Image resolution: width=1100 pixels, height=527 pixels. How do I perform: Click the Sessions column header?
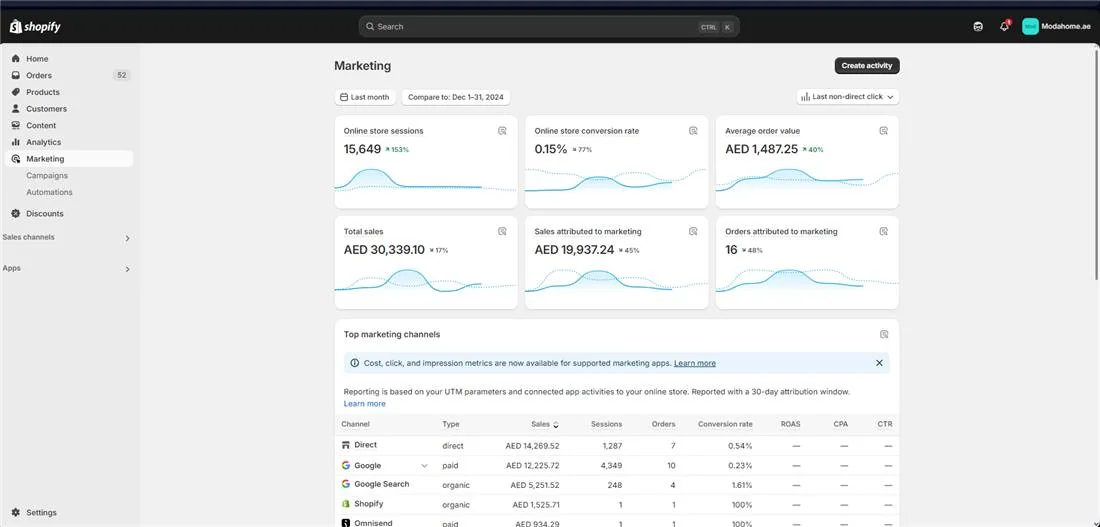click(606, 425)
